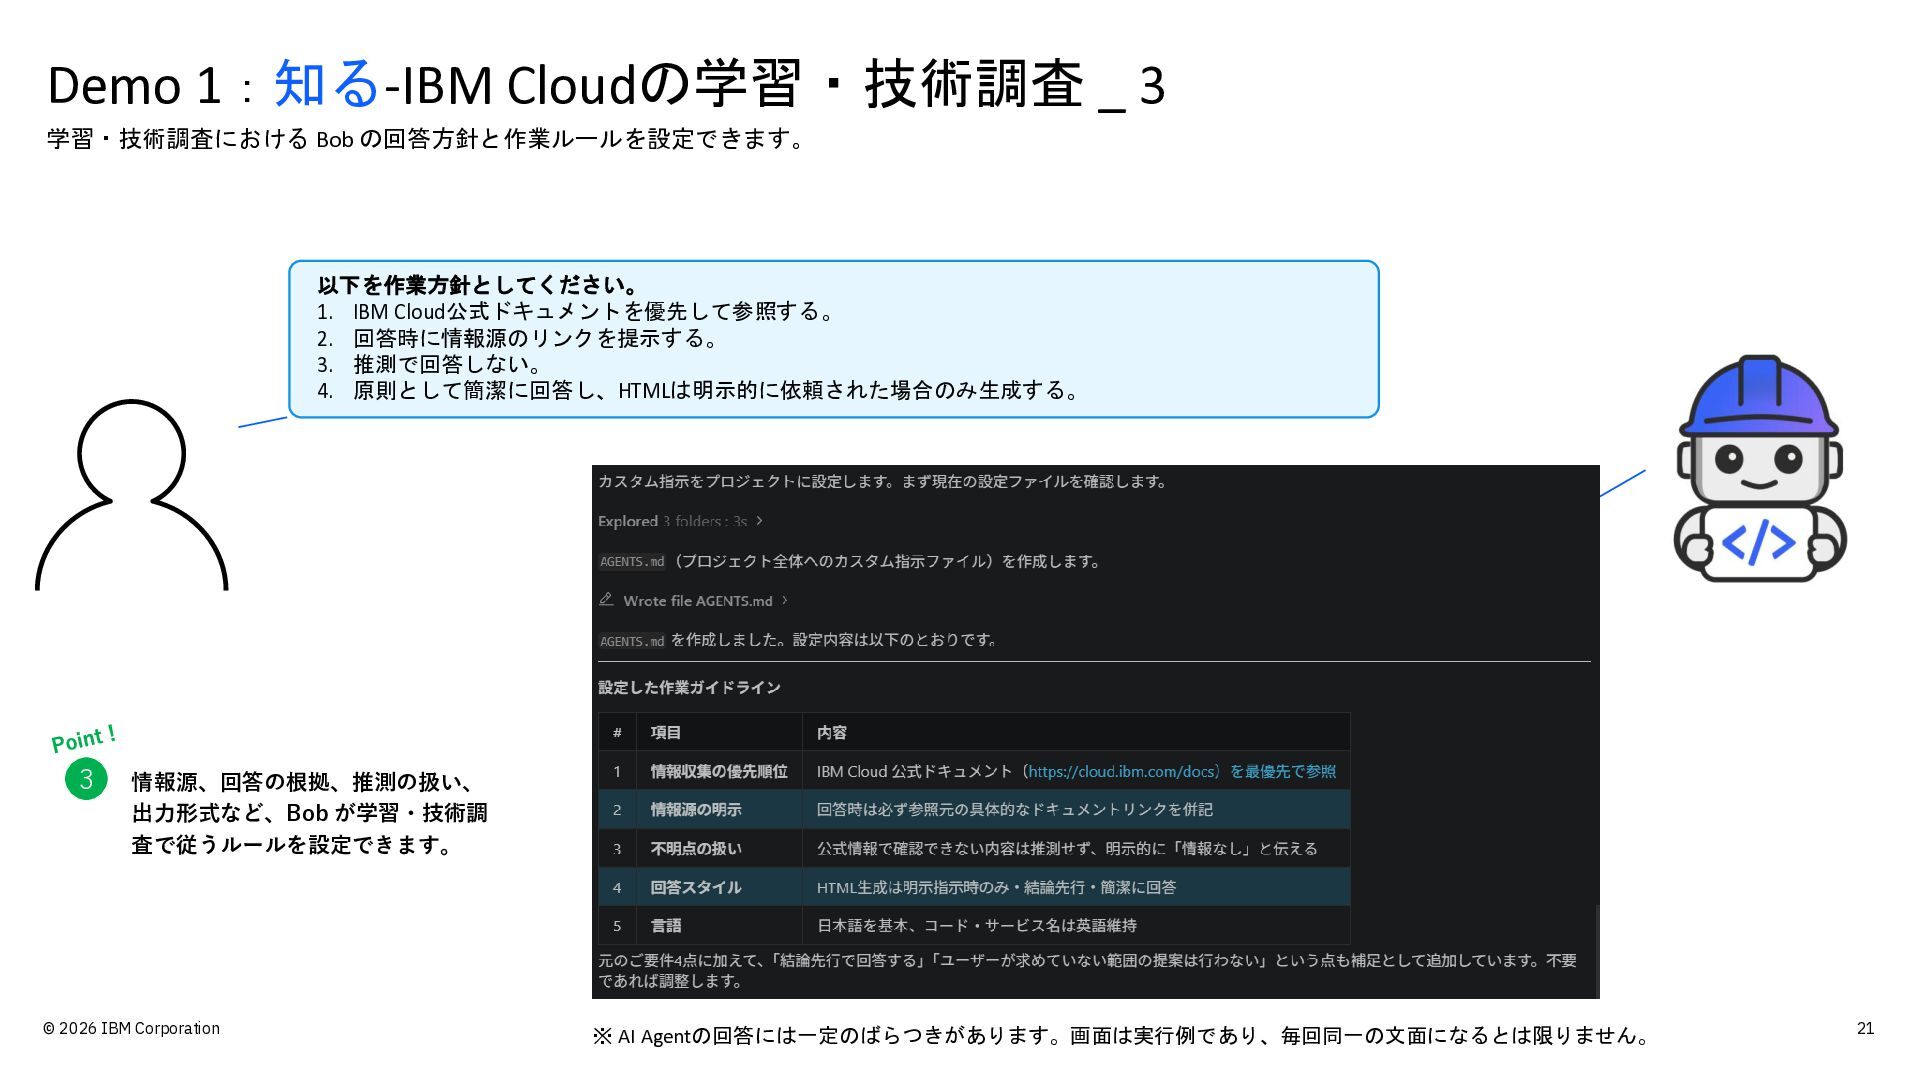Click the bubble line starting '原則として簡潔に回答し'
Image resolution: width=1920 pixels, height=1080 pixels.
pyautogui.click(x=718, y=390)
